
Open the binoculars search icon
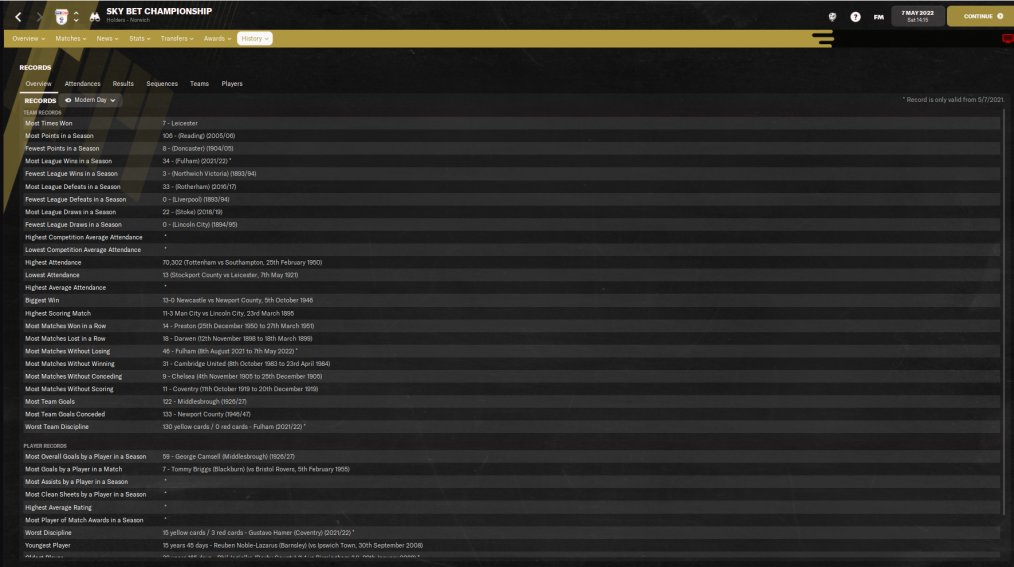(x=95, y=17)
